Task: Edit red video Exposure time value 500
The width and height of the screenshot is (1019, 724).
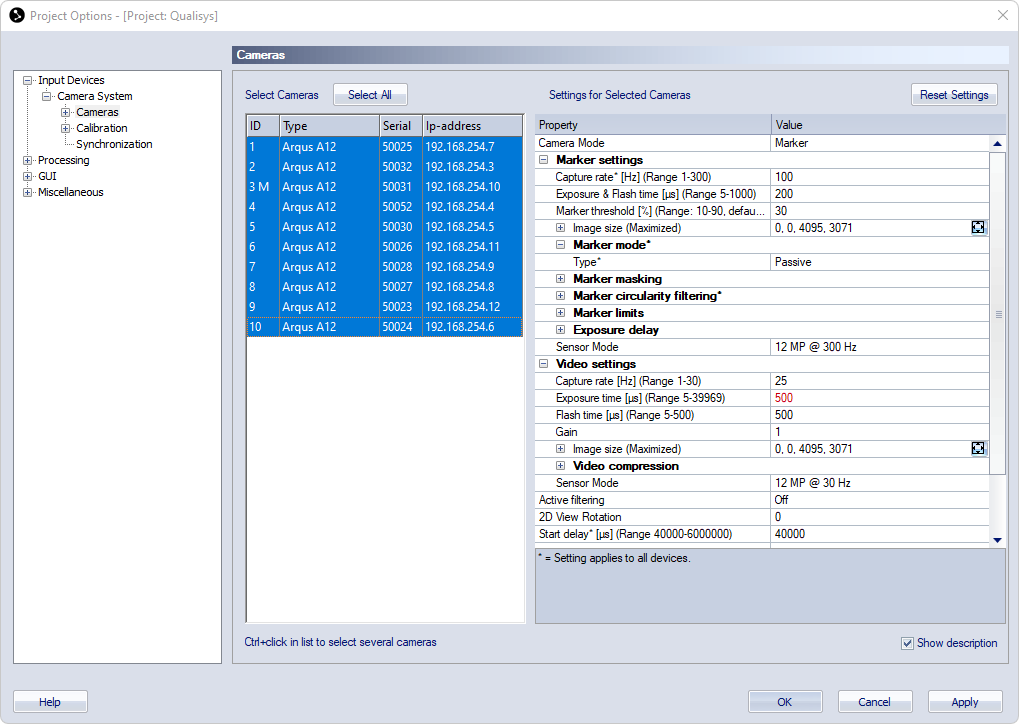Action: coord(880,398)
